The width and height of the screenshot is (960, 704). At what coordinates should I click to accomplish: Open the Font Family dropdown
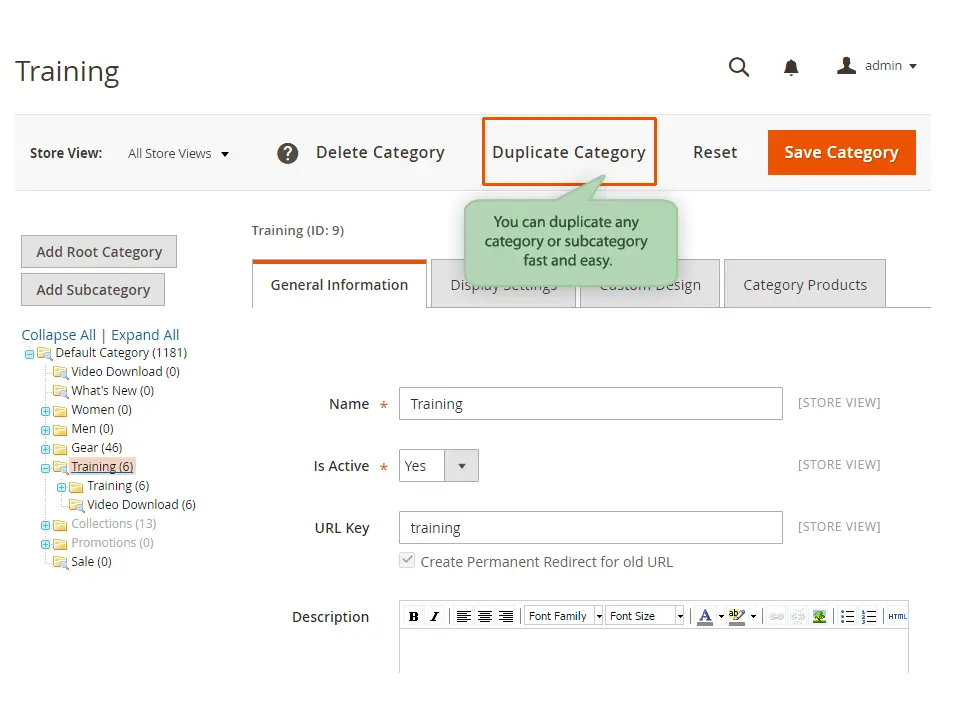563,615
